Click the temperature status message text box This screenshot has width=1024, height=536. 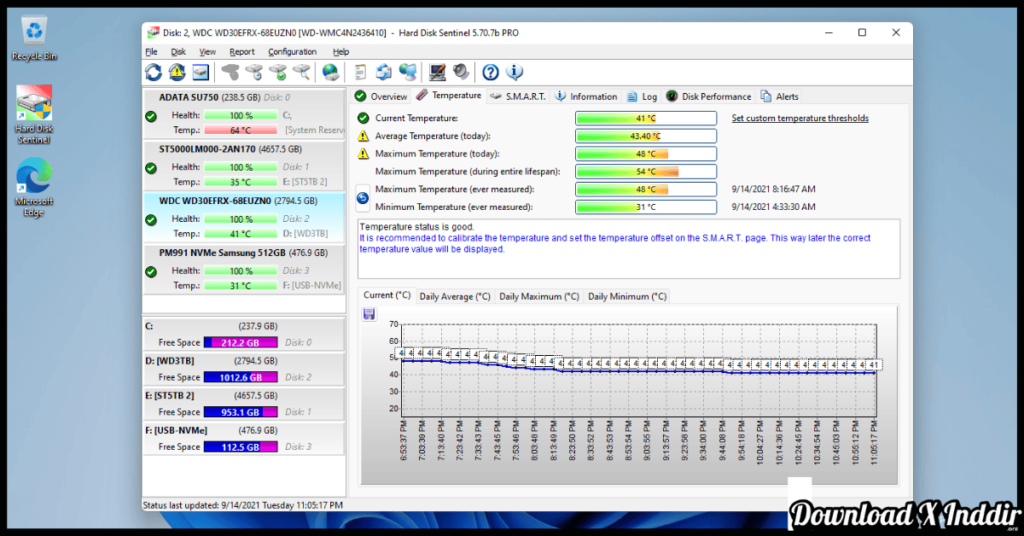pyautogui.click(x=628, y=249)
